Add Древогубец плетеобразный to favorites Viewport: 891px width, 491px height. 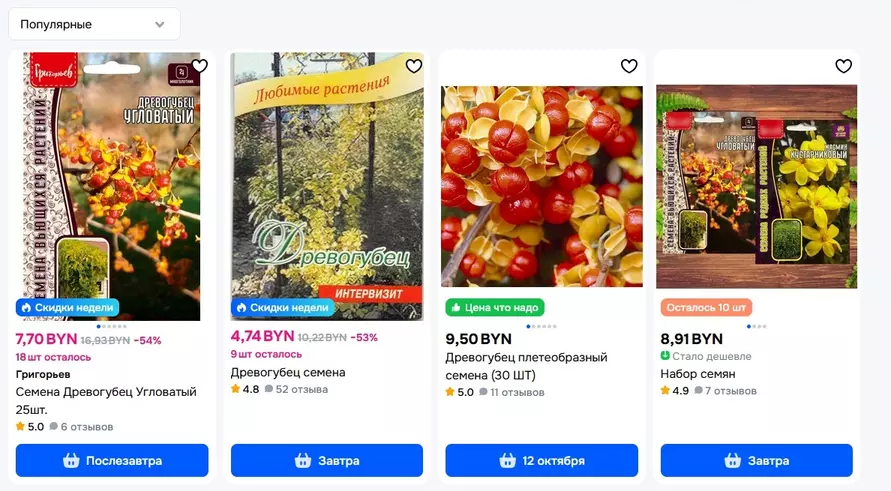629,66
